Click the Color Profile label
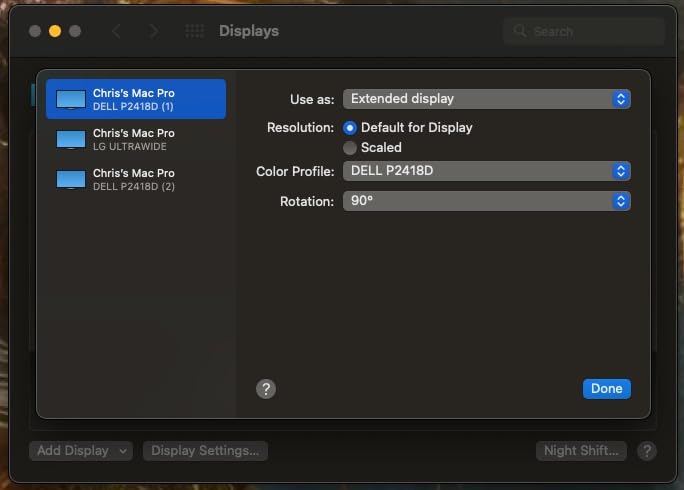This screenshot has height=490, width=684. click(x=295, y=171)
